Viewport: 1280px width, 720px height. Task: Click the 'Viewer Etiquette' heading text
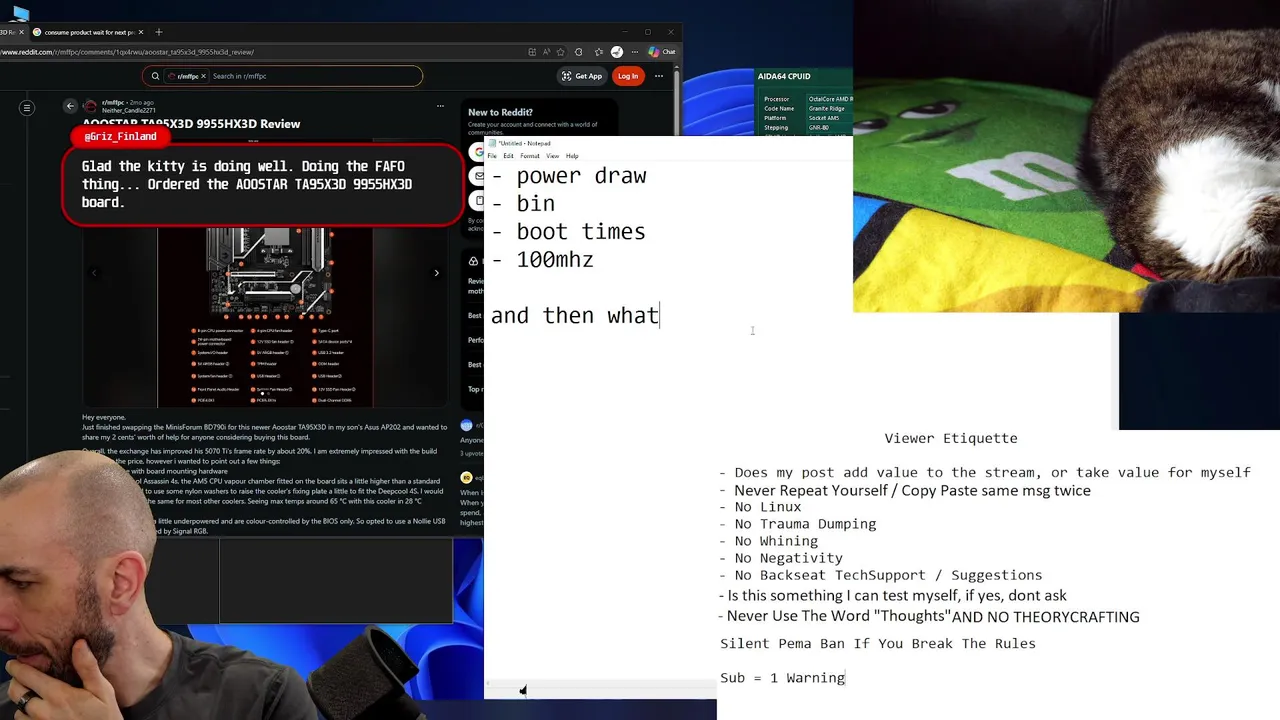point(951,438)
